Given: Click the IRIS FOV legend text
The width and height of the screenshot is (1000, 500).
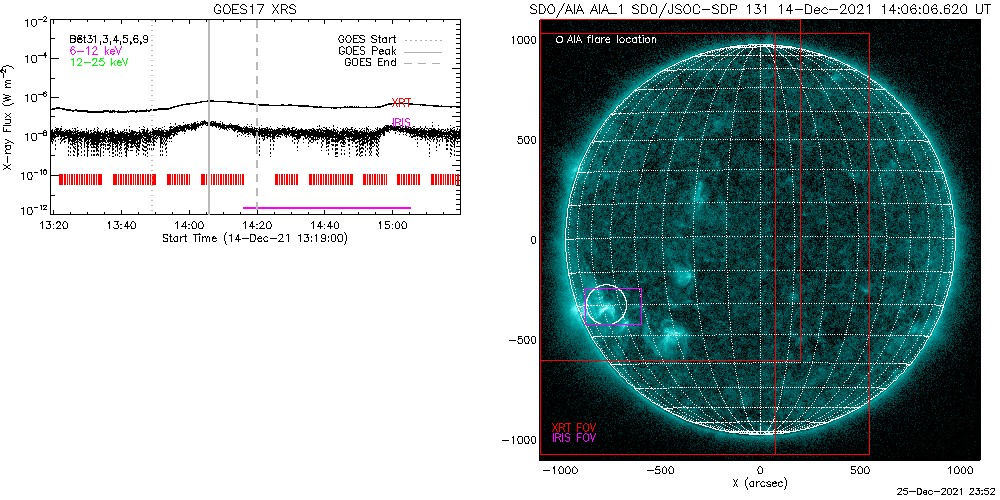Looking at the screenshot, I should pyautogui.click(x=574, y=438).
